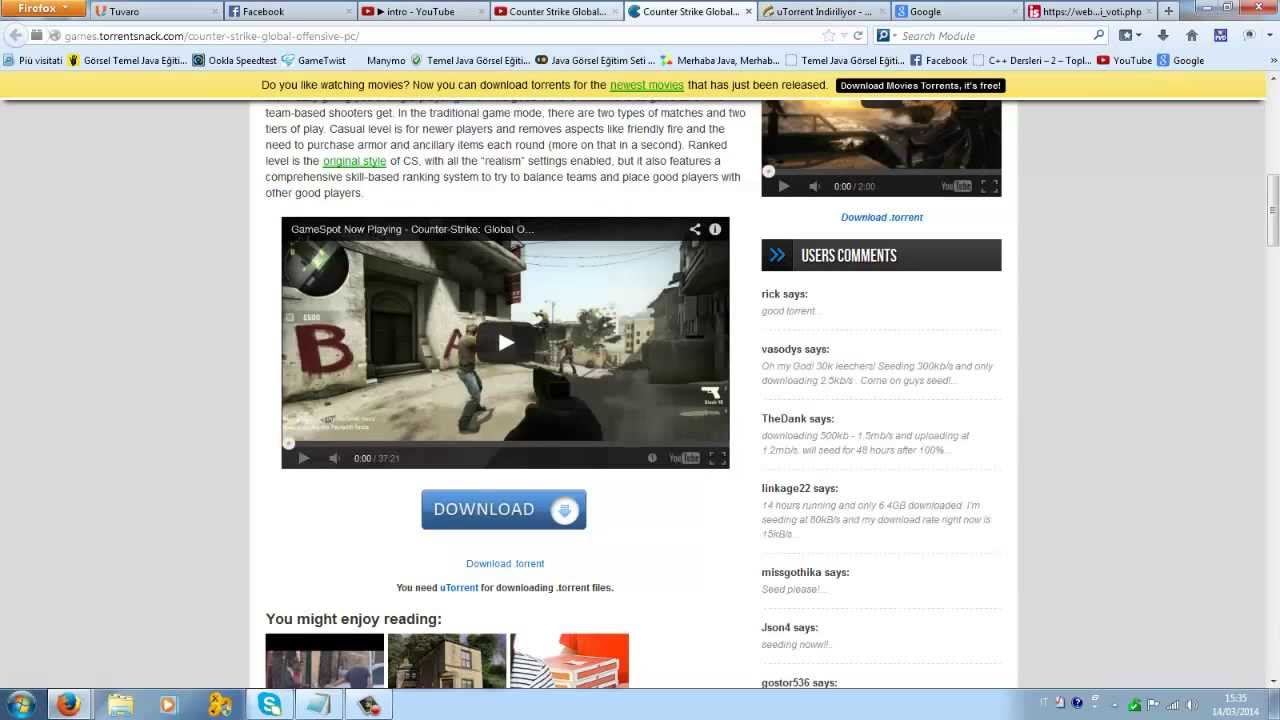Viewport: 1280px width, 720px height.
Task: Open the YouTube bookmark
Action: 1124,60
